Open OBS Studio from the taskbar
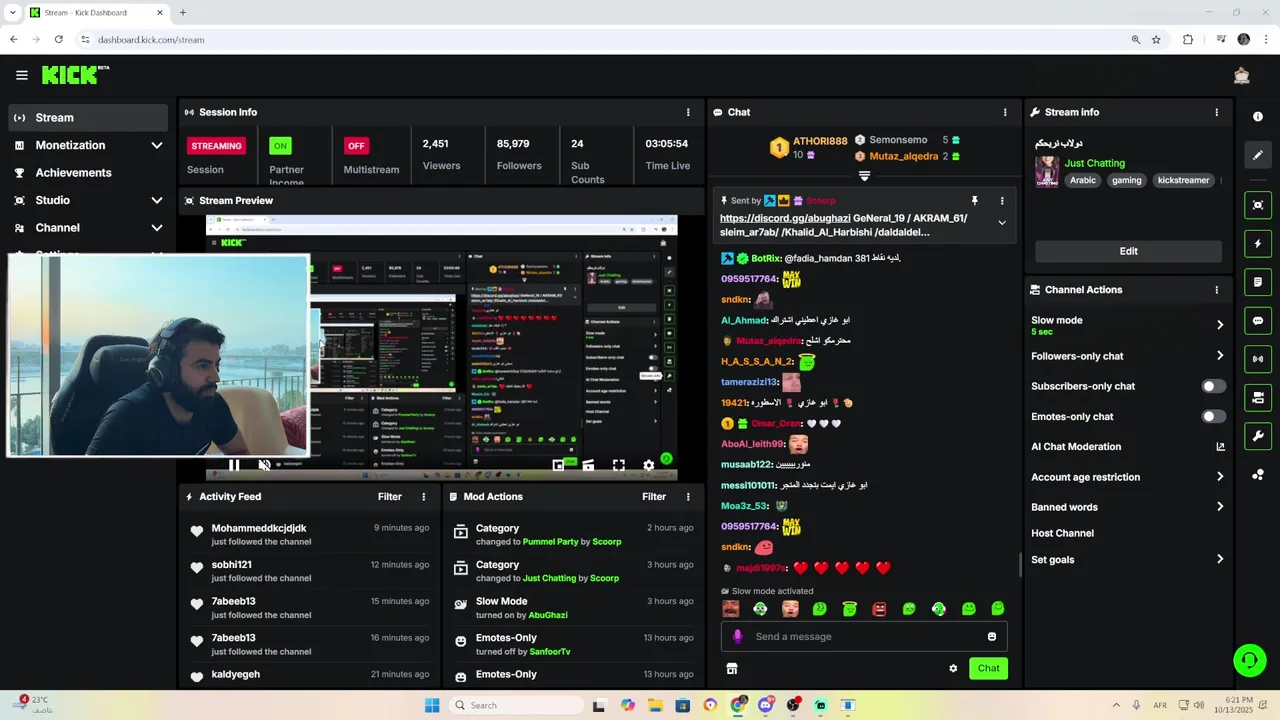 coord(793,705)
